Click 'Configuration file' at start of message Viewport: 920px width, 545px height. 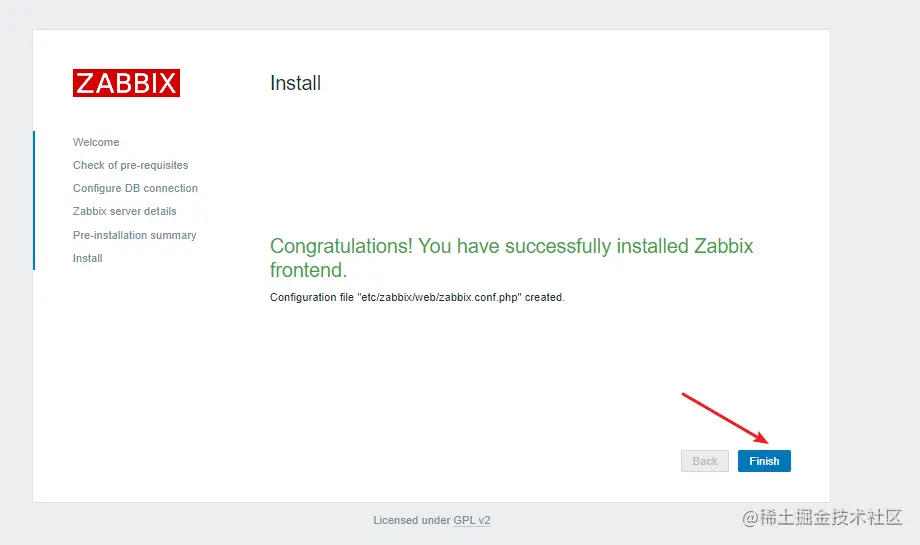311,297
